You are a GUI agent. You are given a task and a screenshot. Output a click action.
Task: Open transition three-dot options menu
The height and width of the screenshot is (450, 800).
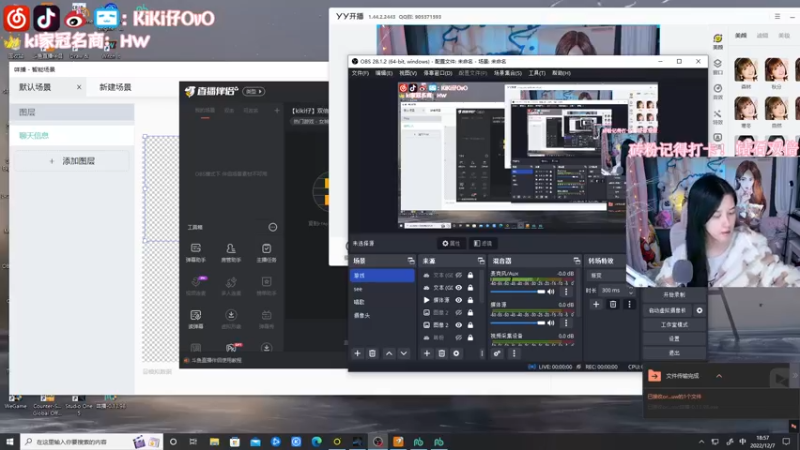pyautogui.click(x=629, y=304)
